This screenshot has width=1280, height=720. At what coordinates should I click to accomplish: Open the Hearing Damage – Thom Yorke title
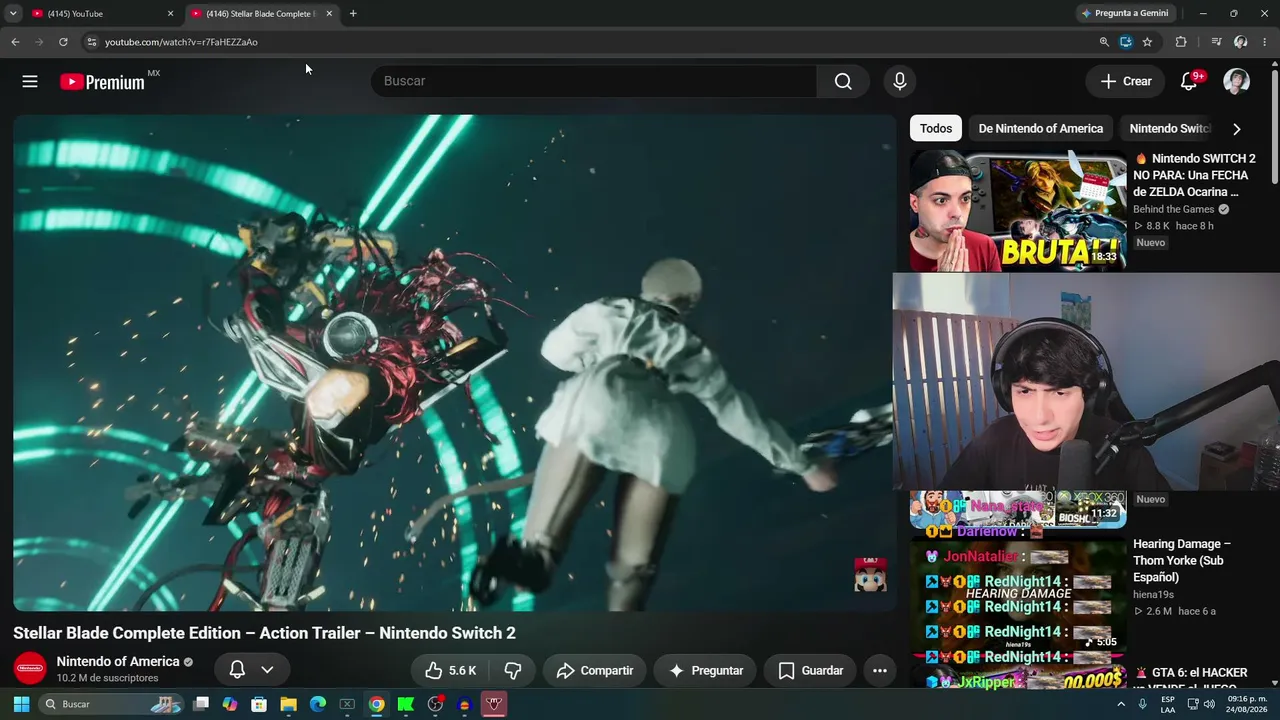(x=1182, y=560)
